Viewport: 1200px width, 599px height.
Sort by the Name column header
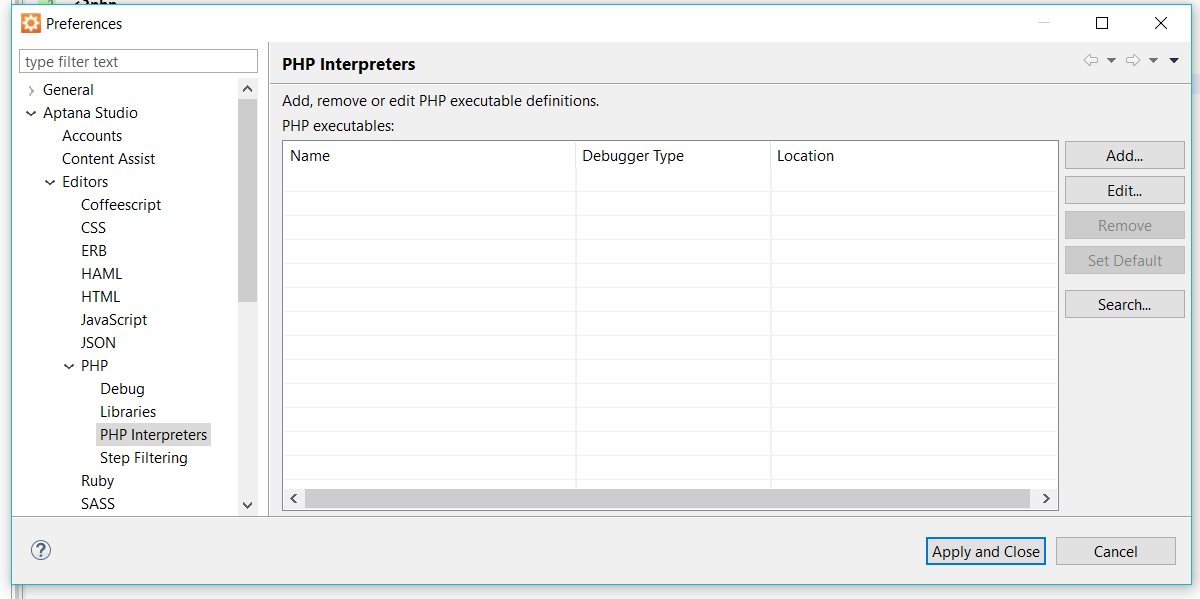(429, 156)
